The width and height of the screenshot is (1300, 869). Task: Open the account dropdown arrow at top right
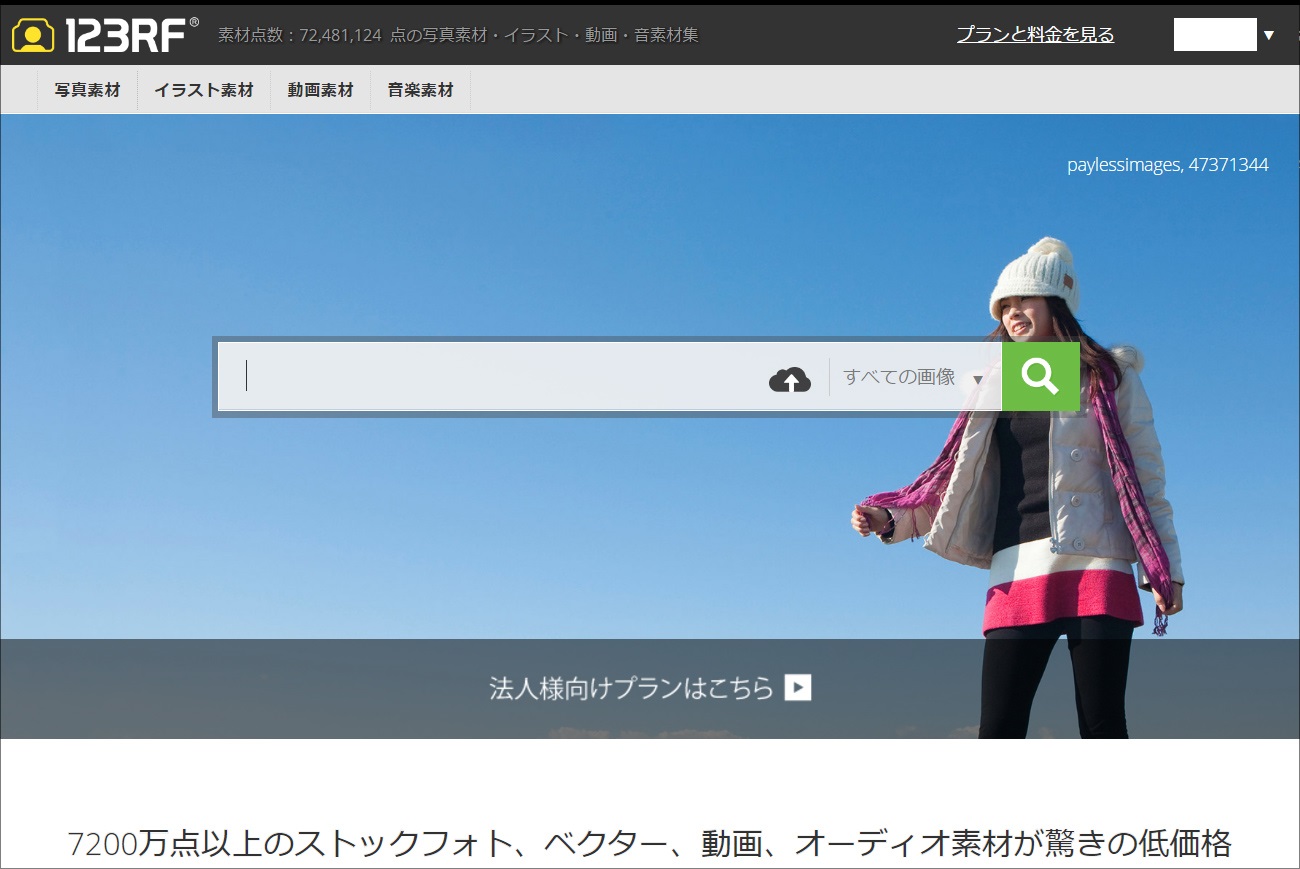pyautogui.click(x=1269, y=35)
